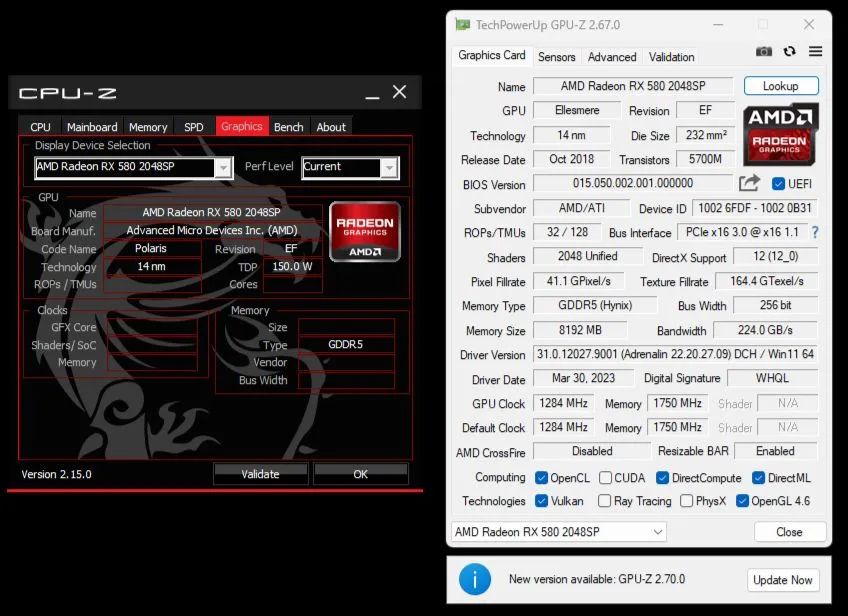Click the Bus Interface question mark
848x616 pixels.
815,233
